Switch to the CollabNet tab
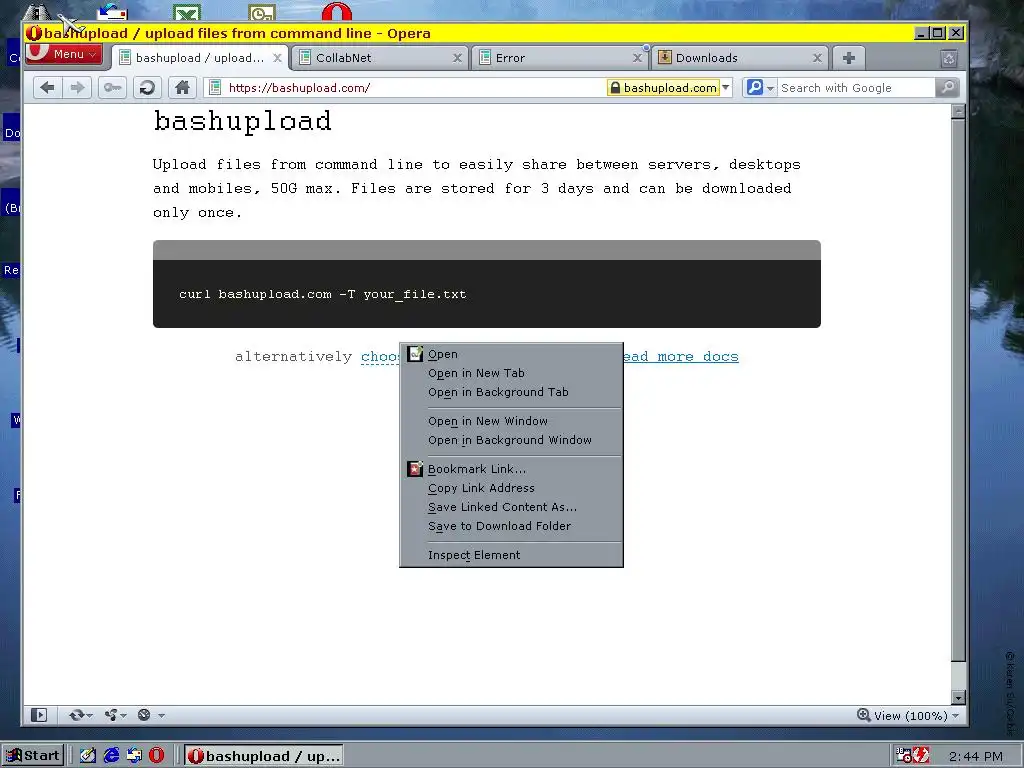 [x=379, y=58]
